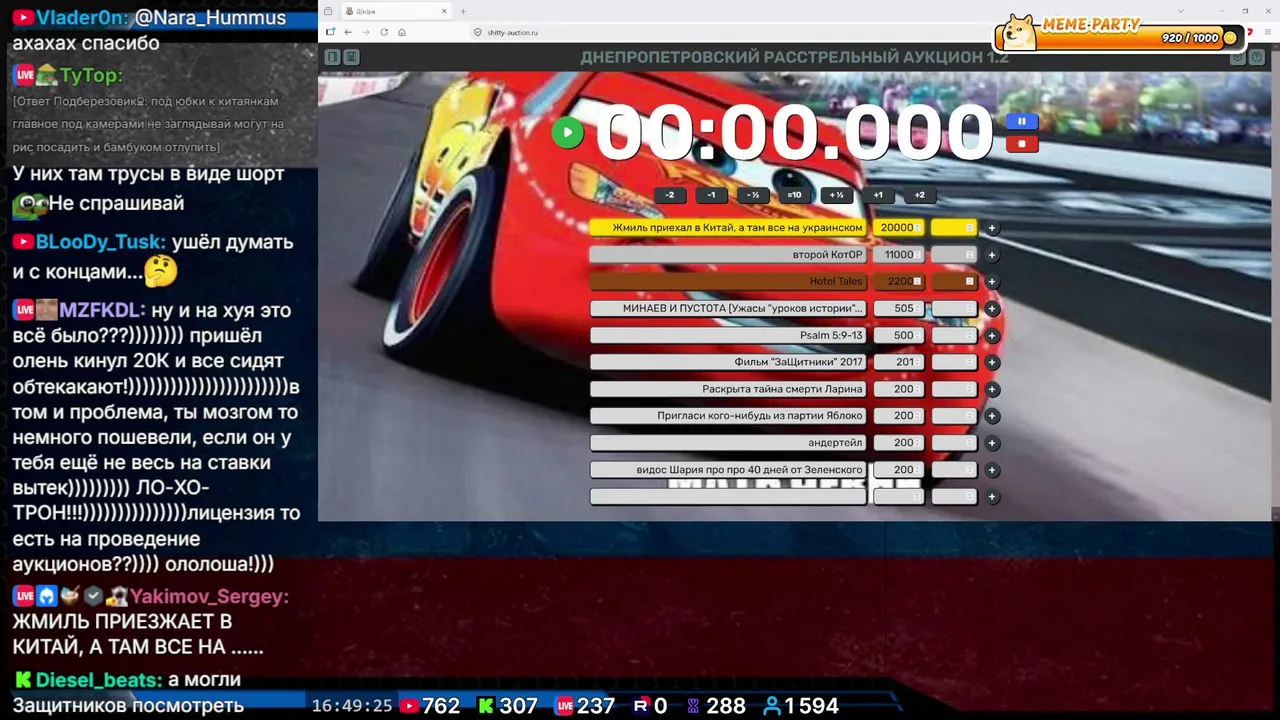Select the lot name 'Жмиль приехал в Китай' field

728,228
